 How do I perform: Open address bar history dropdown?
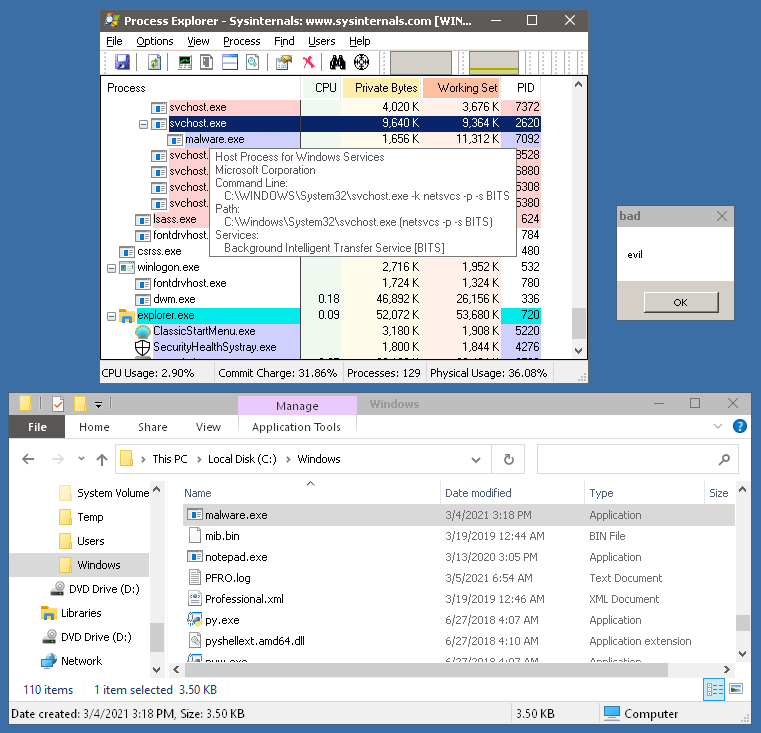[x=476, y=460]
